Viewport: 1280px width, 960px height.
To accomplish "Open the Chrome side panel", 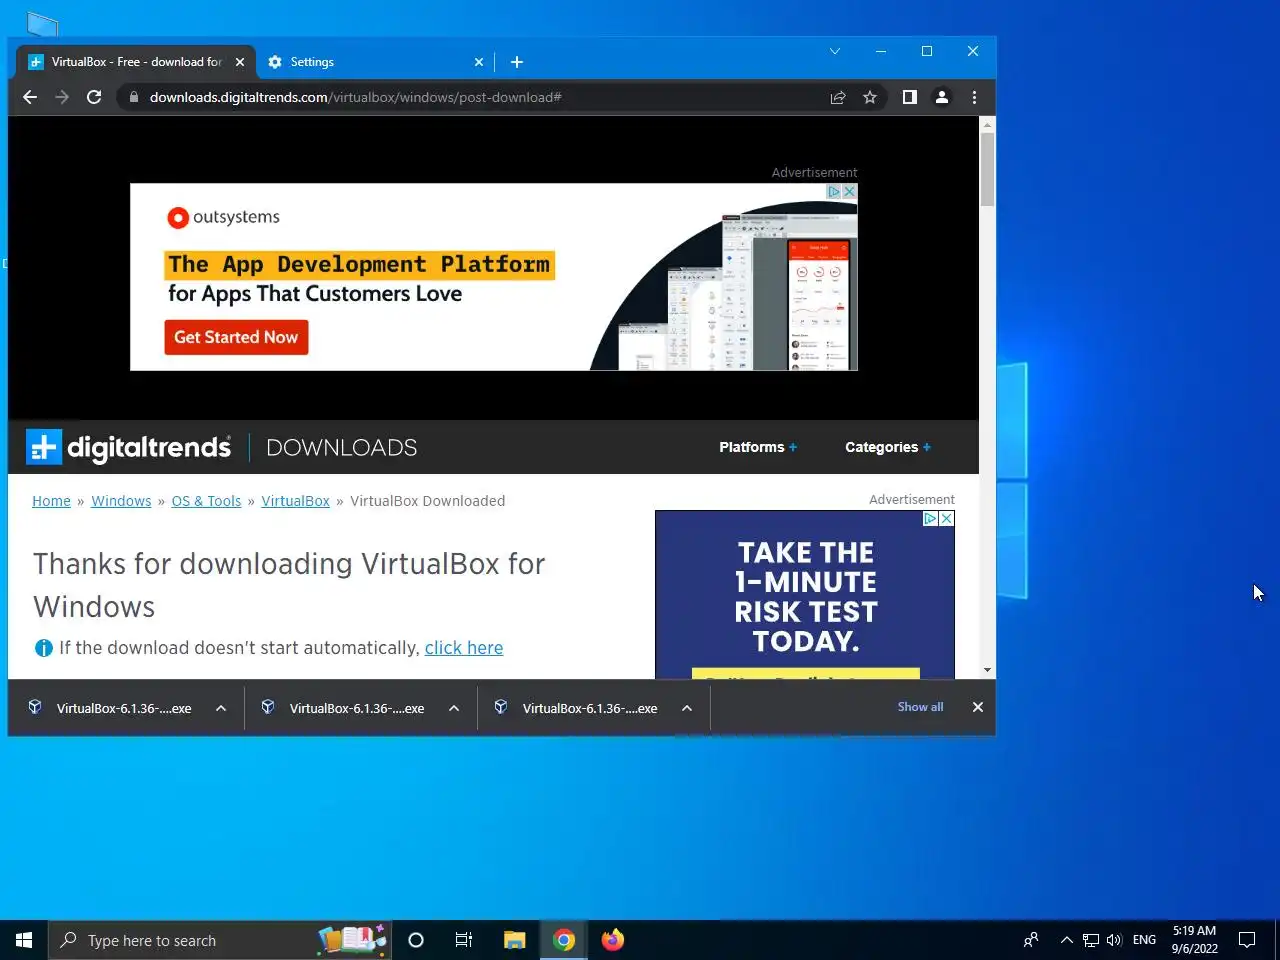I will tap(909, 97).
